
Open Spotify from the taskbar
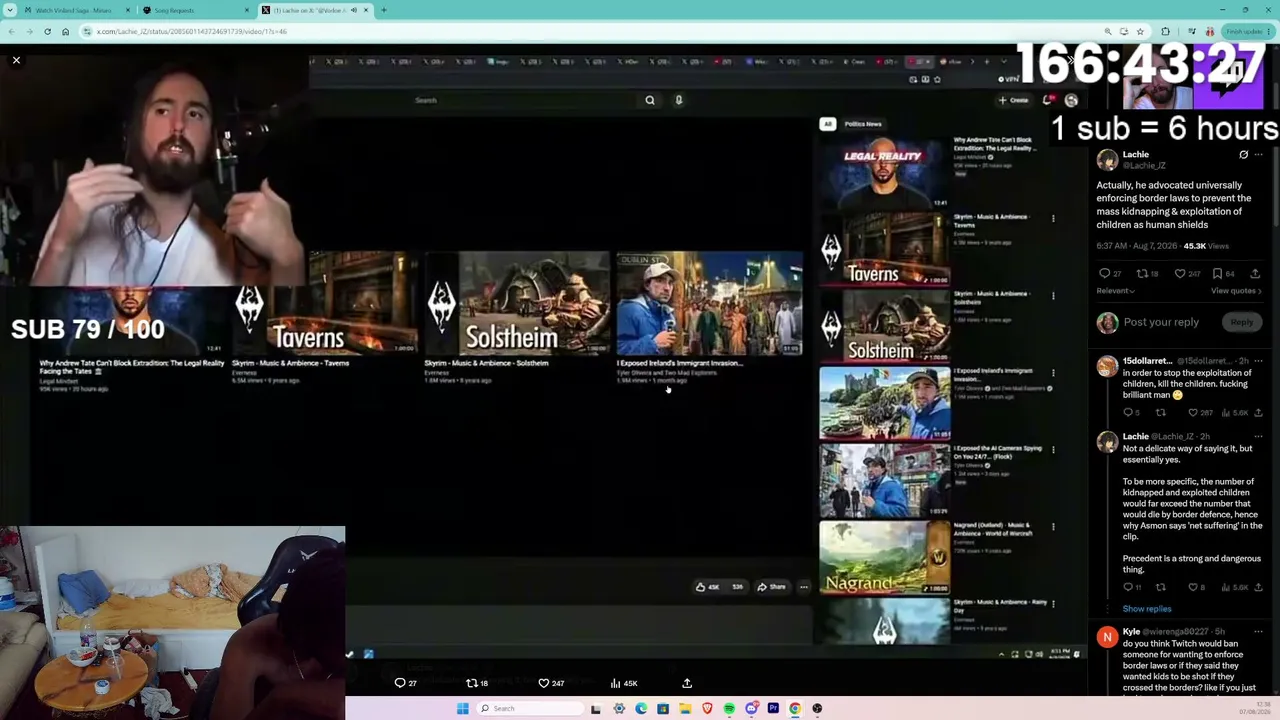pyautogui.click(x=729, y=708)
